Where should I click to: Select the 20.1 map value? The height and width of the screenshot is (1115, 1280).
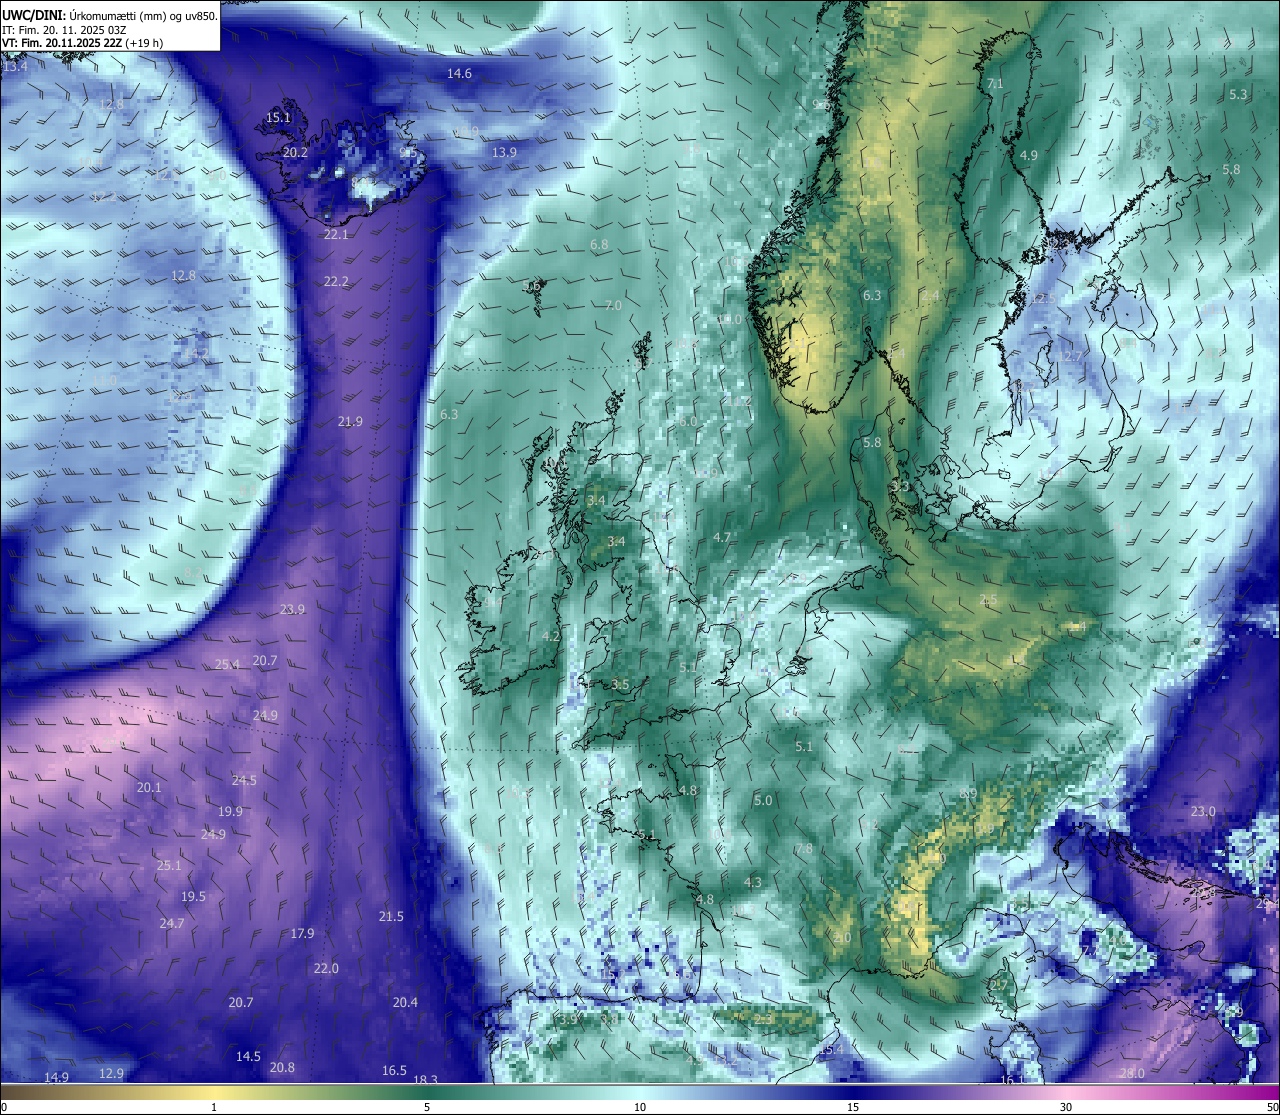click(x=149, y=788)
